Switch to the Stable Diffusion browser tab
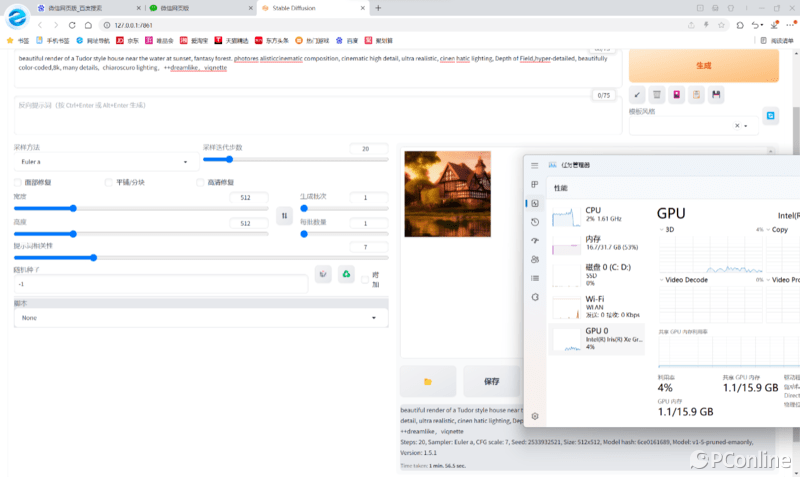Viewport: 800px width, 477px height. point(310,8)
